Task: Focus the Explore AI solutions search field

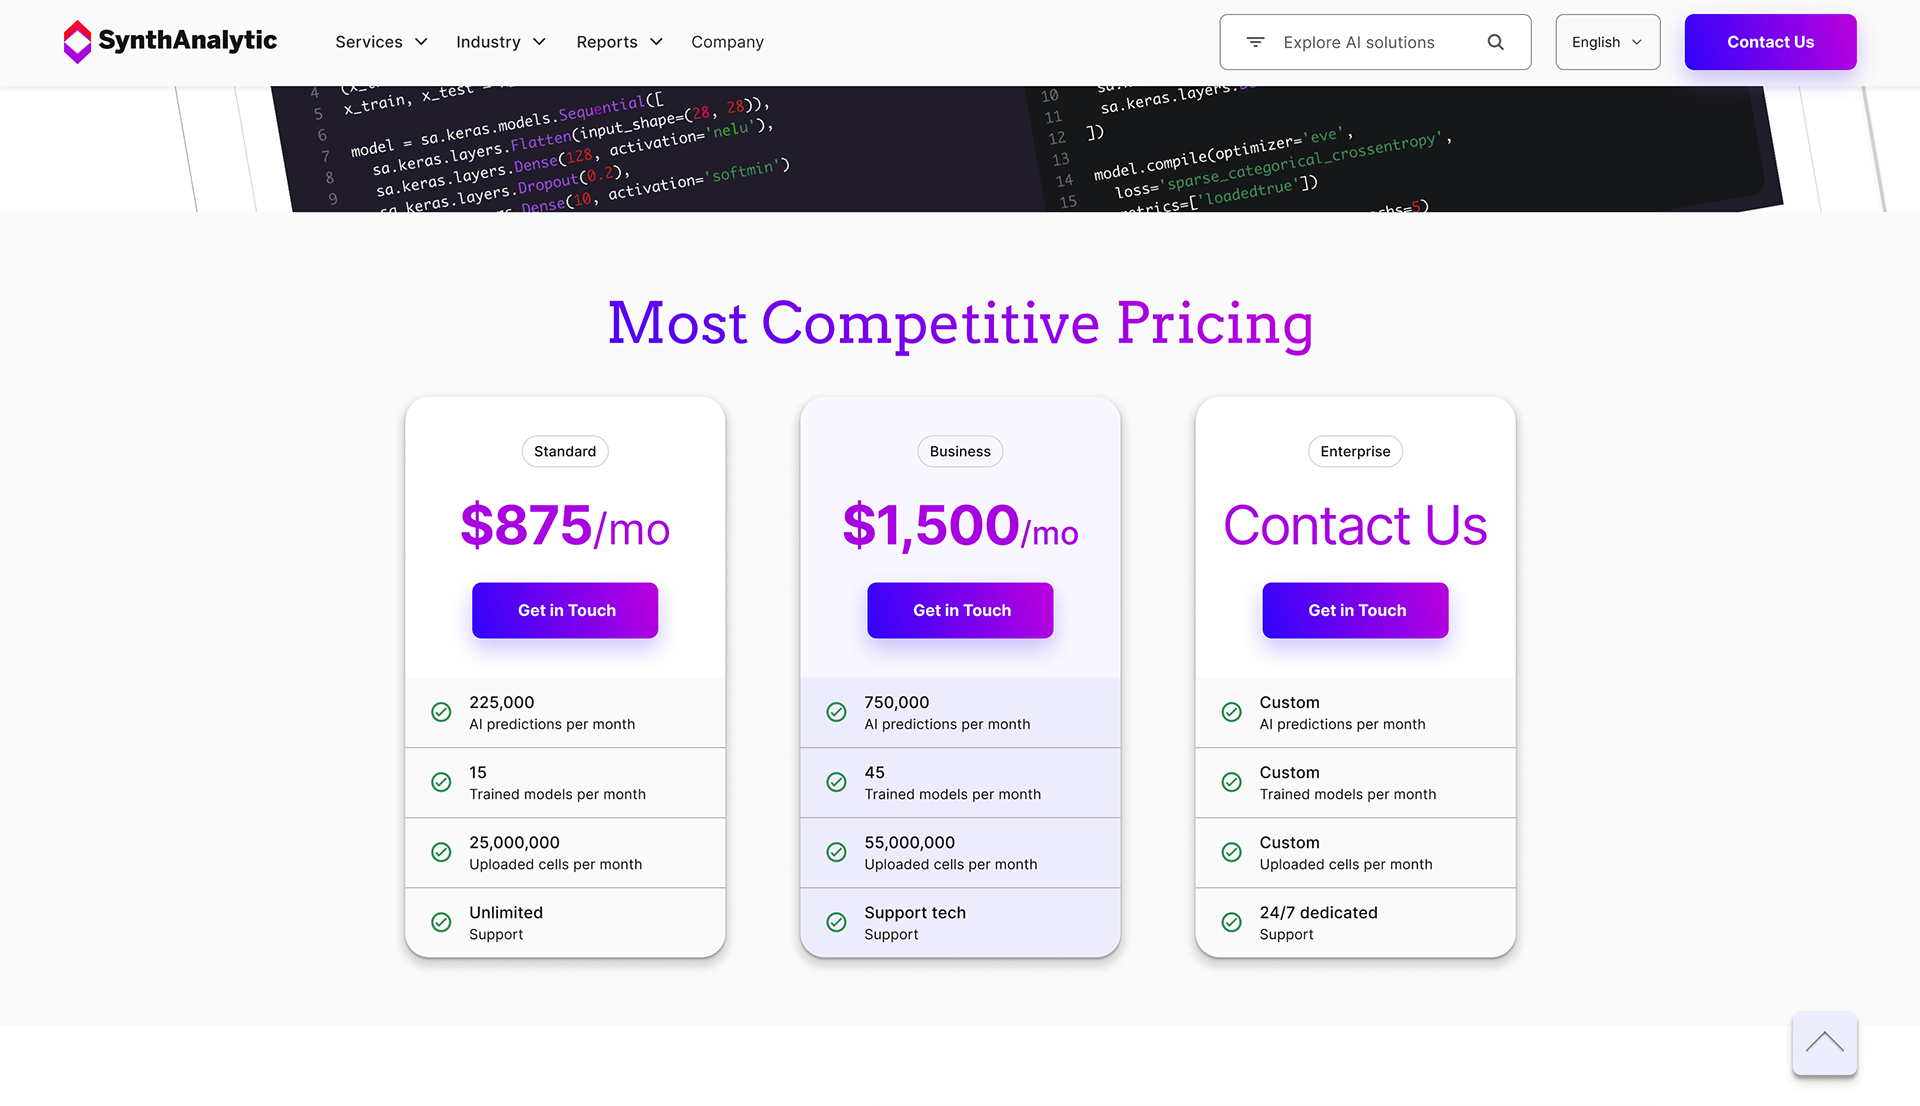Action: [1370, 42]
